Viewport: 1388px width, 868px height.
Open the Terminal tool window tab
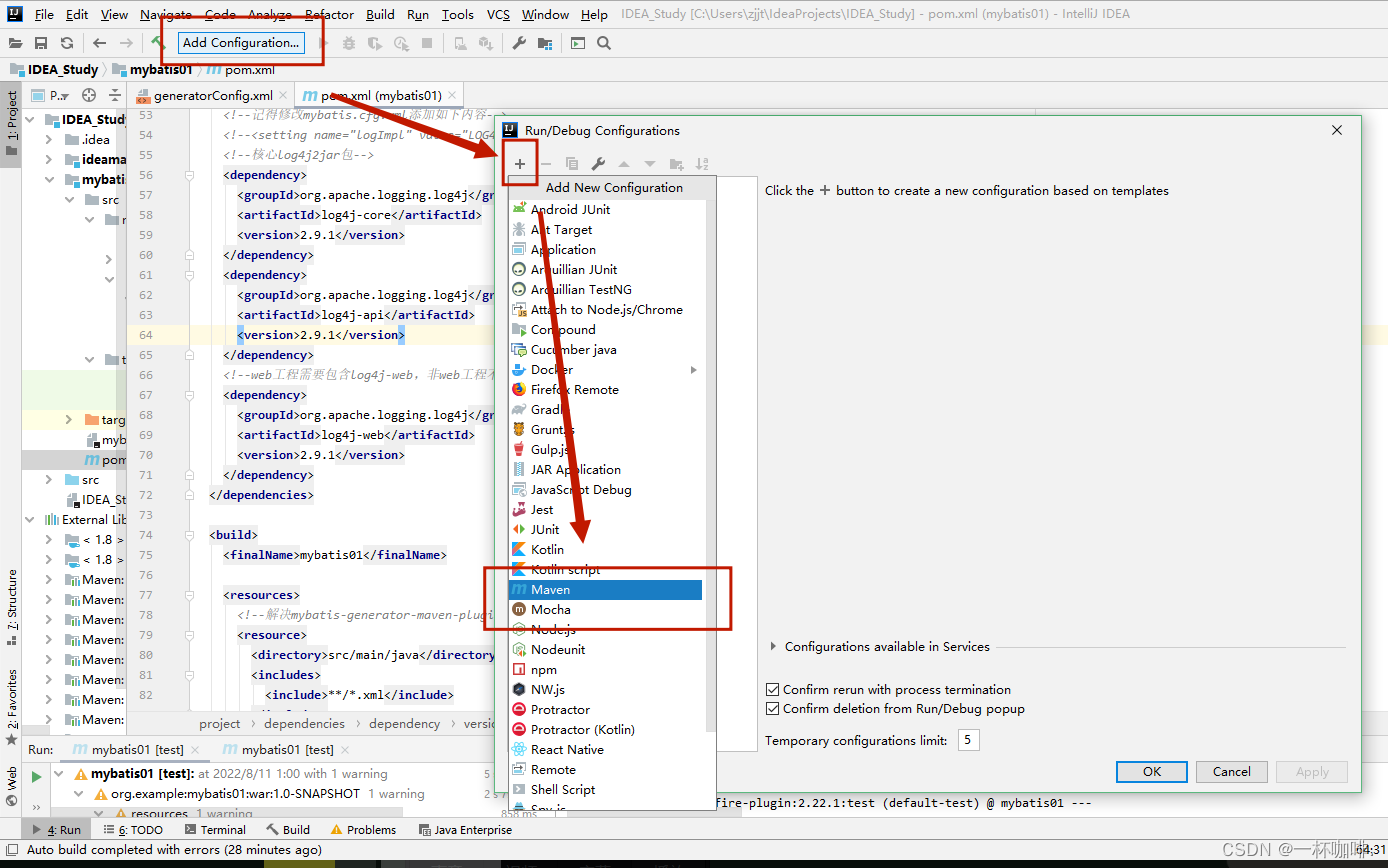tap(214, 830)
